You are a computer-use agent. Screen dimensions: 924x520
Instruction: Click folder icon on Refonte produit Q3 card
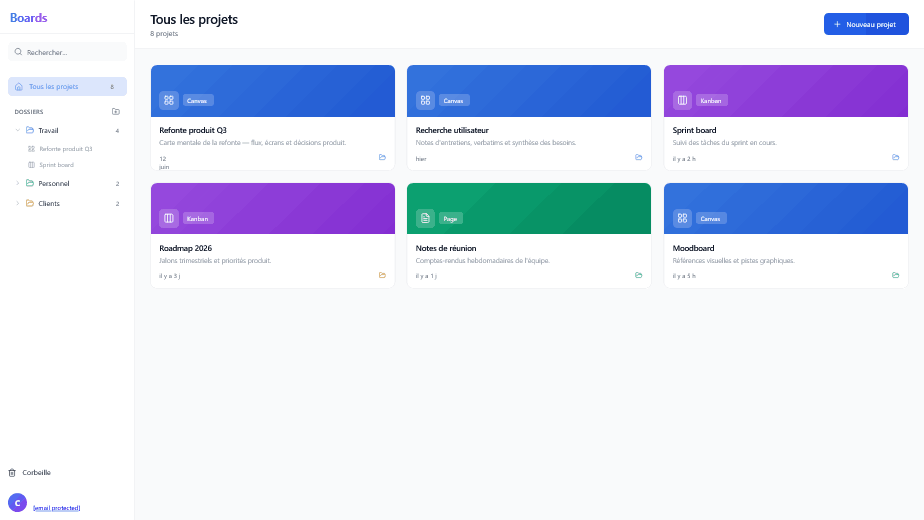tap(382, 157)
